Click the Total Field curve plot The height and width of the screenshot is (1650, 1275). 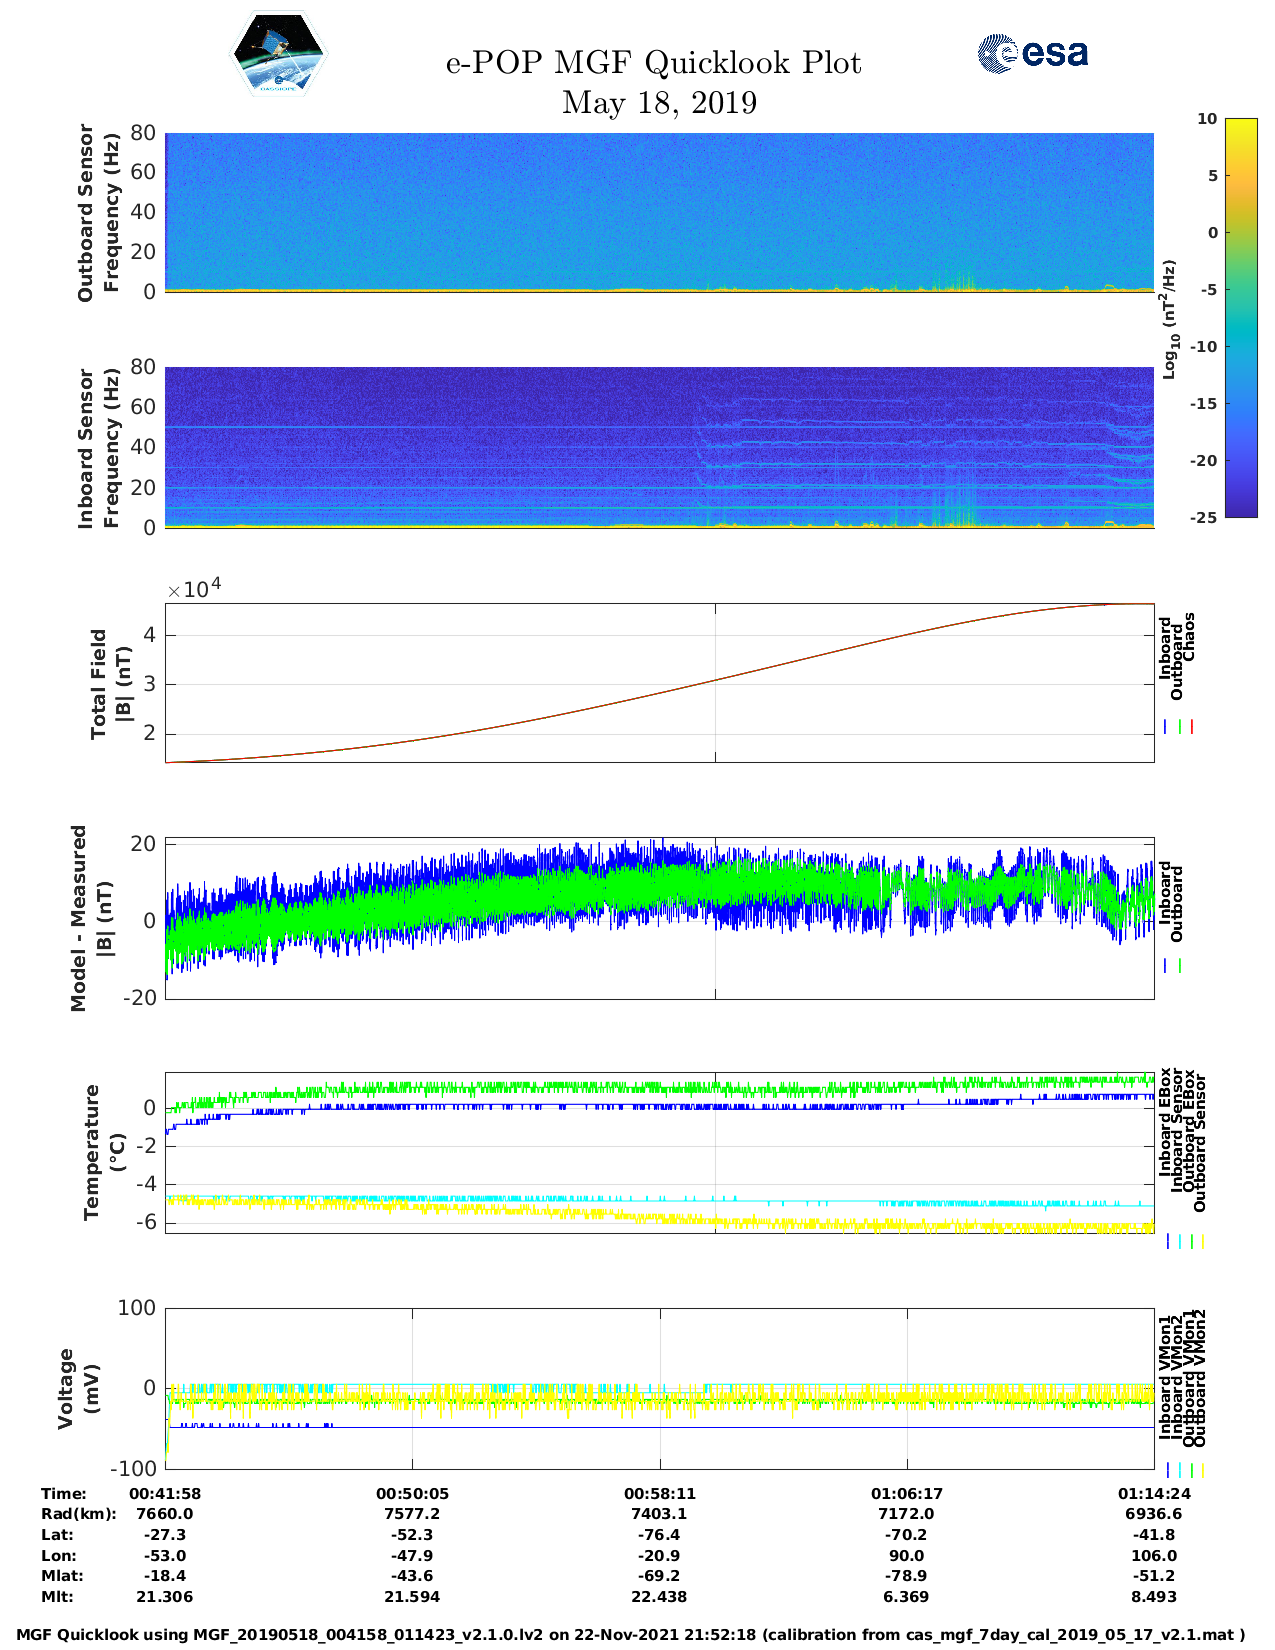(659, 683)
